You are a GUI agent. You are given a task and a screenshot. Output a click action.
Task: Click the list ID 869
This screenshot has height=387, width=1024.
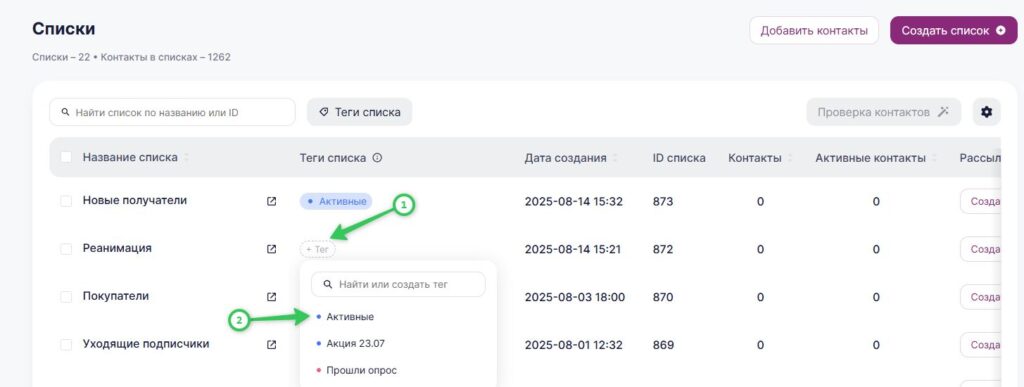tap(663, 345)
